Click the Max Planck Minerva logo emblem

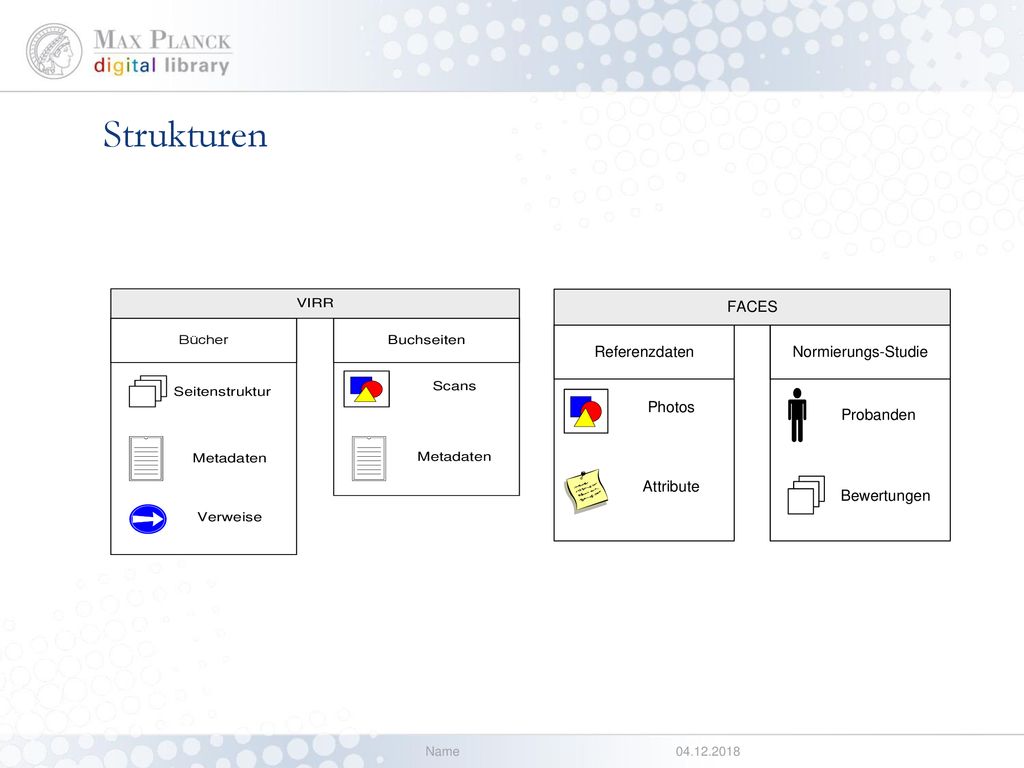(x=54, y=51)
